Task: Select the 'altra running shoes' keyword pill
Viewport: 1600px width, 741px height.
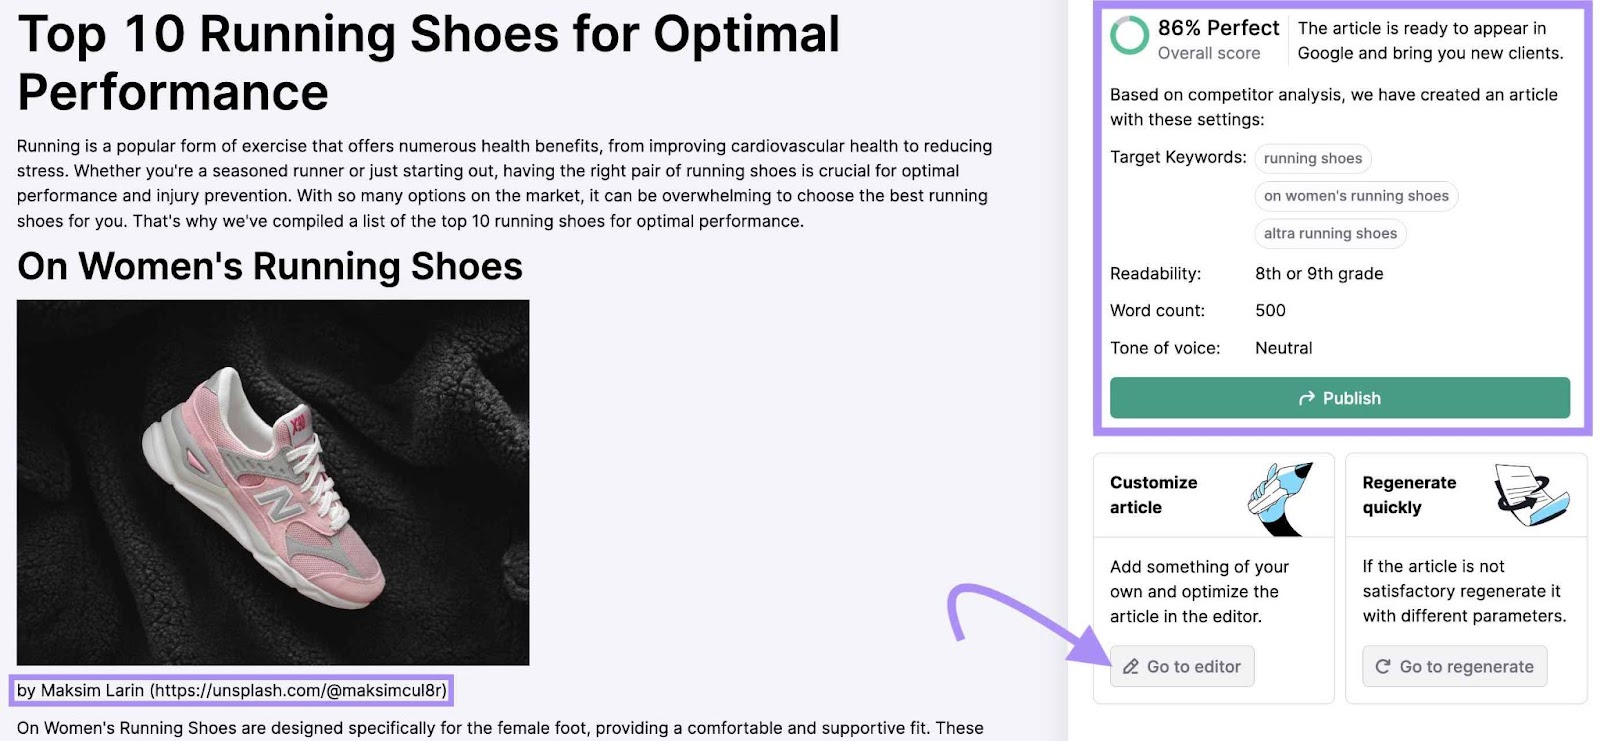Action: (1330, 233)
